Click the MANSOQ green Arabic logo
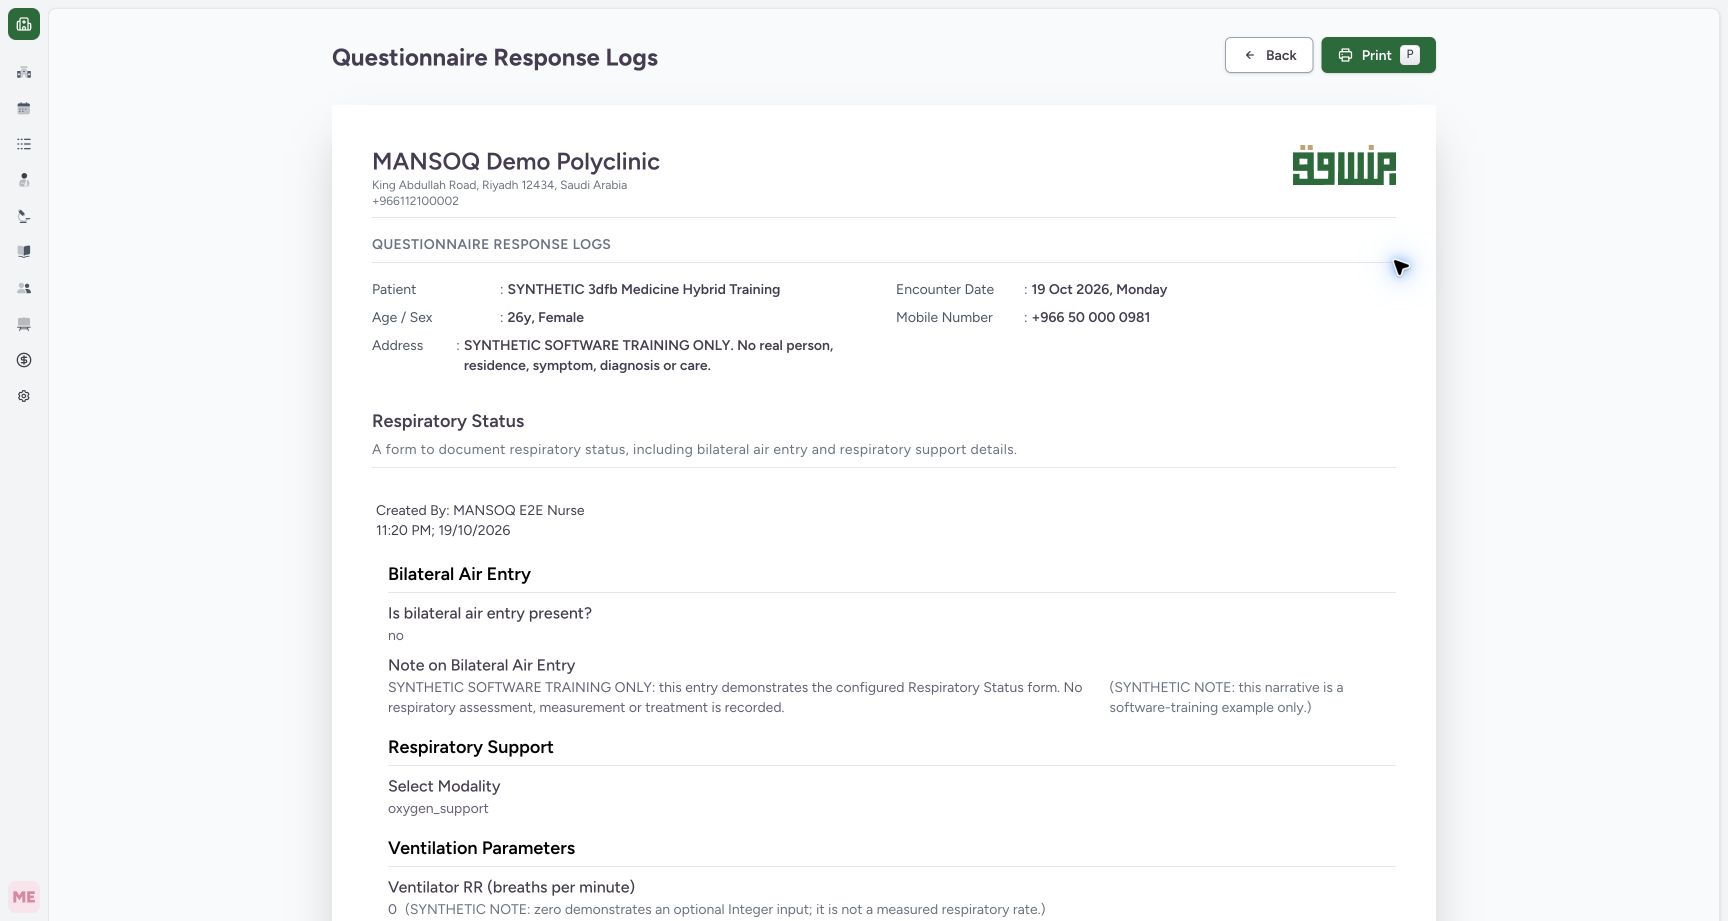The image size is (1728, 921). [x=1344, y=165]
